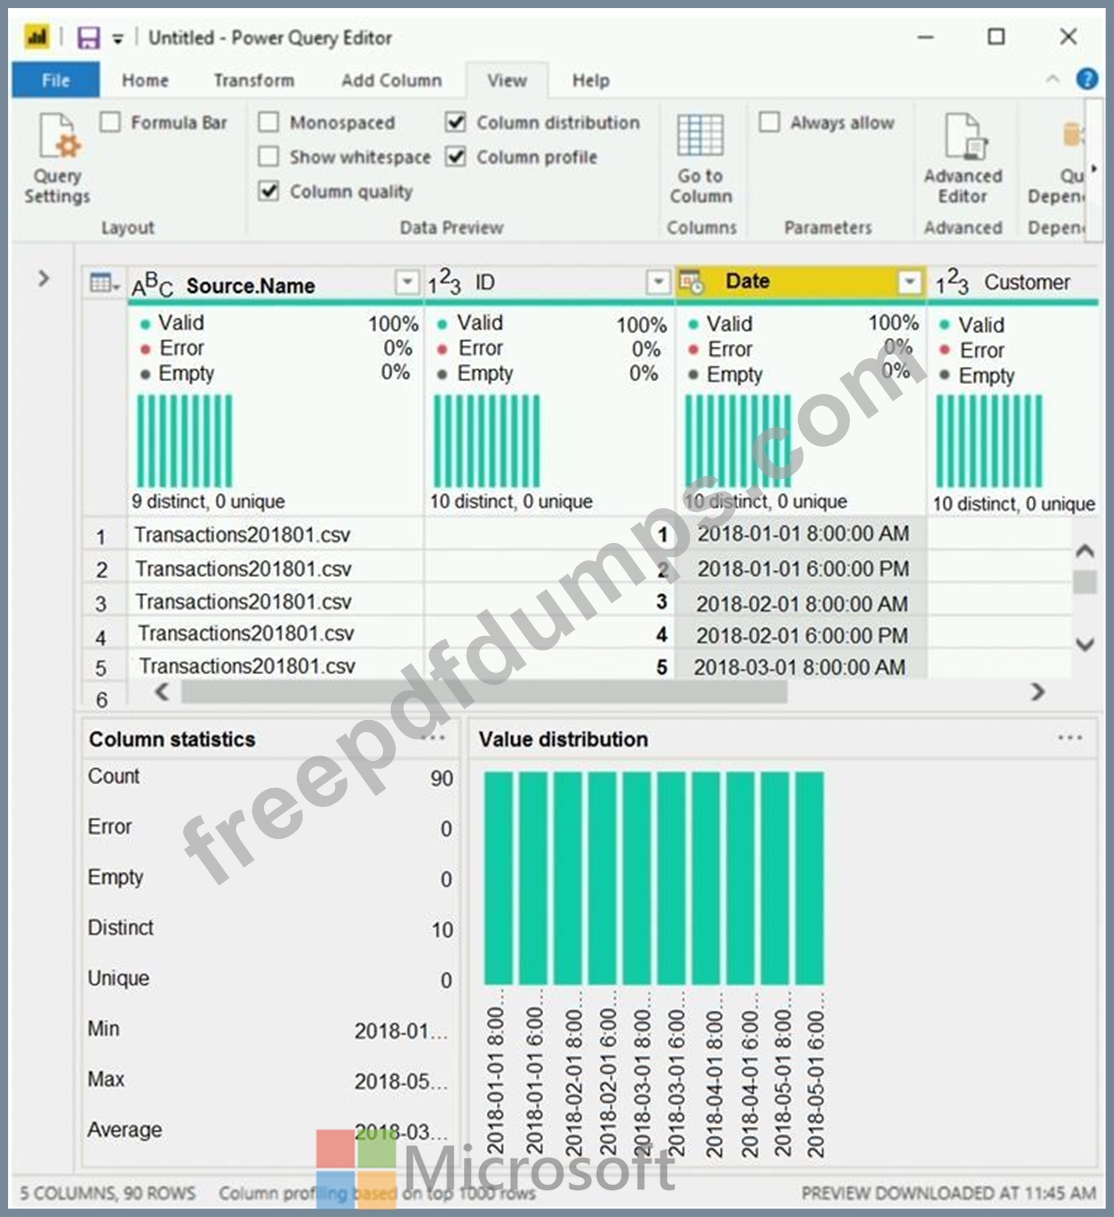The width and height of the screenshot is (1114, 1217).
Task: Select row number 4 header
Action: point(101,636)
